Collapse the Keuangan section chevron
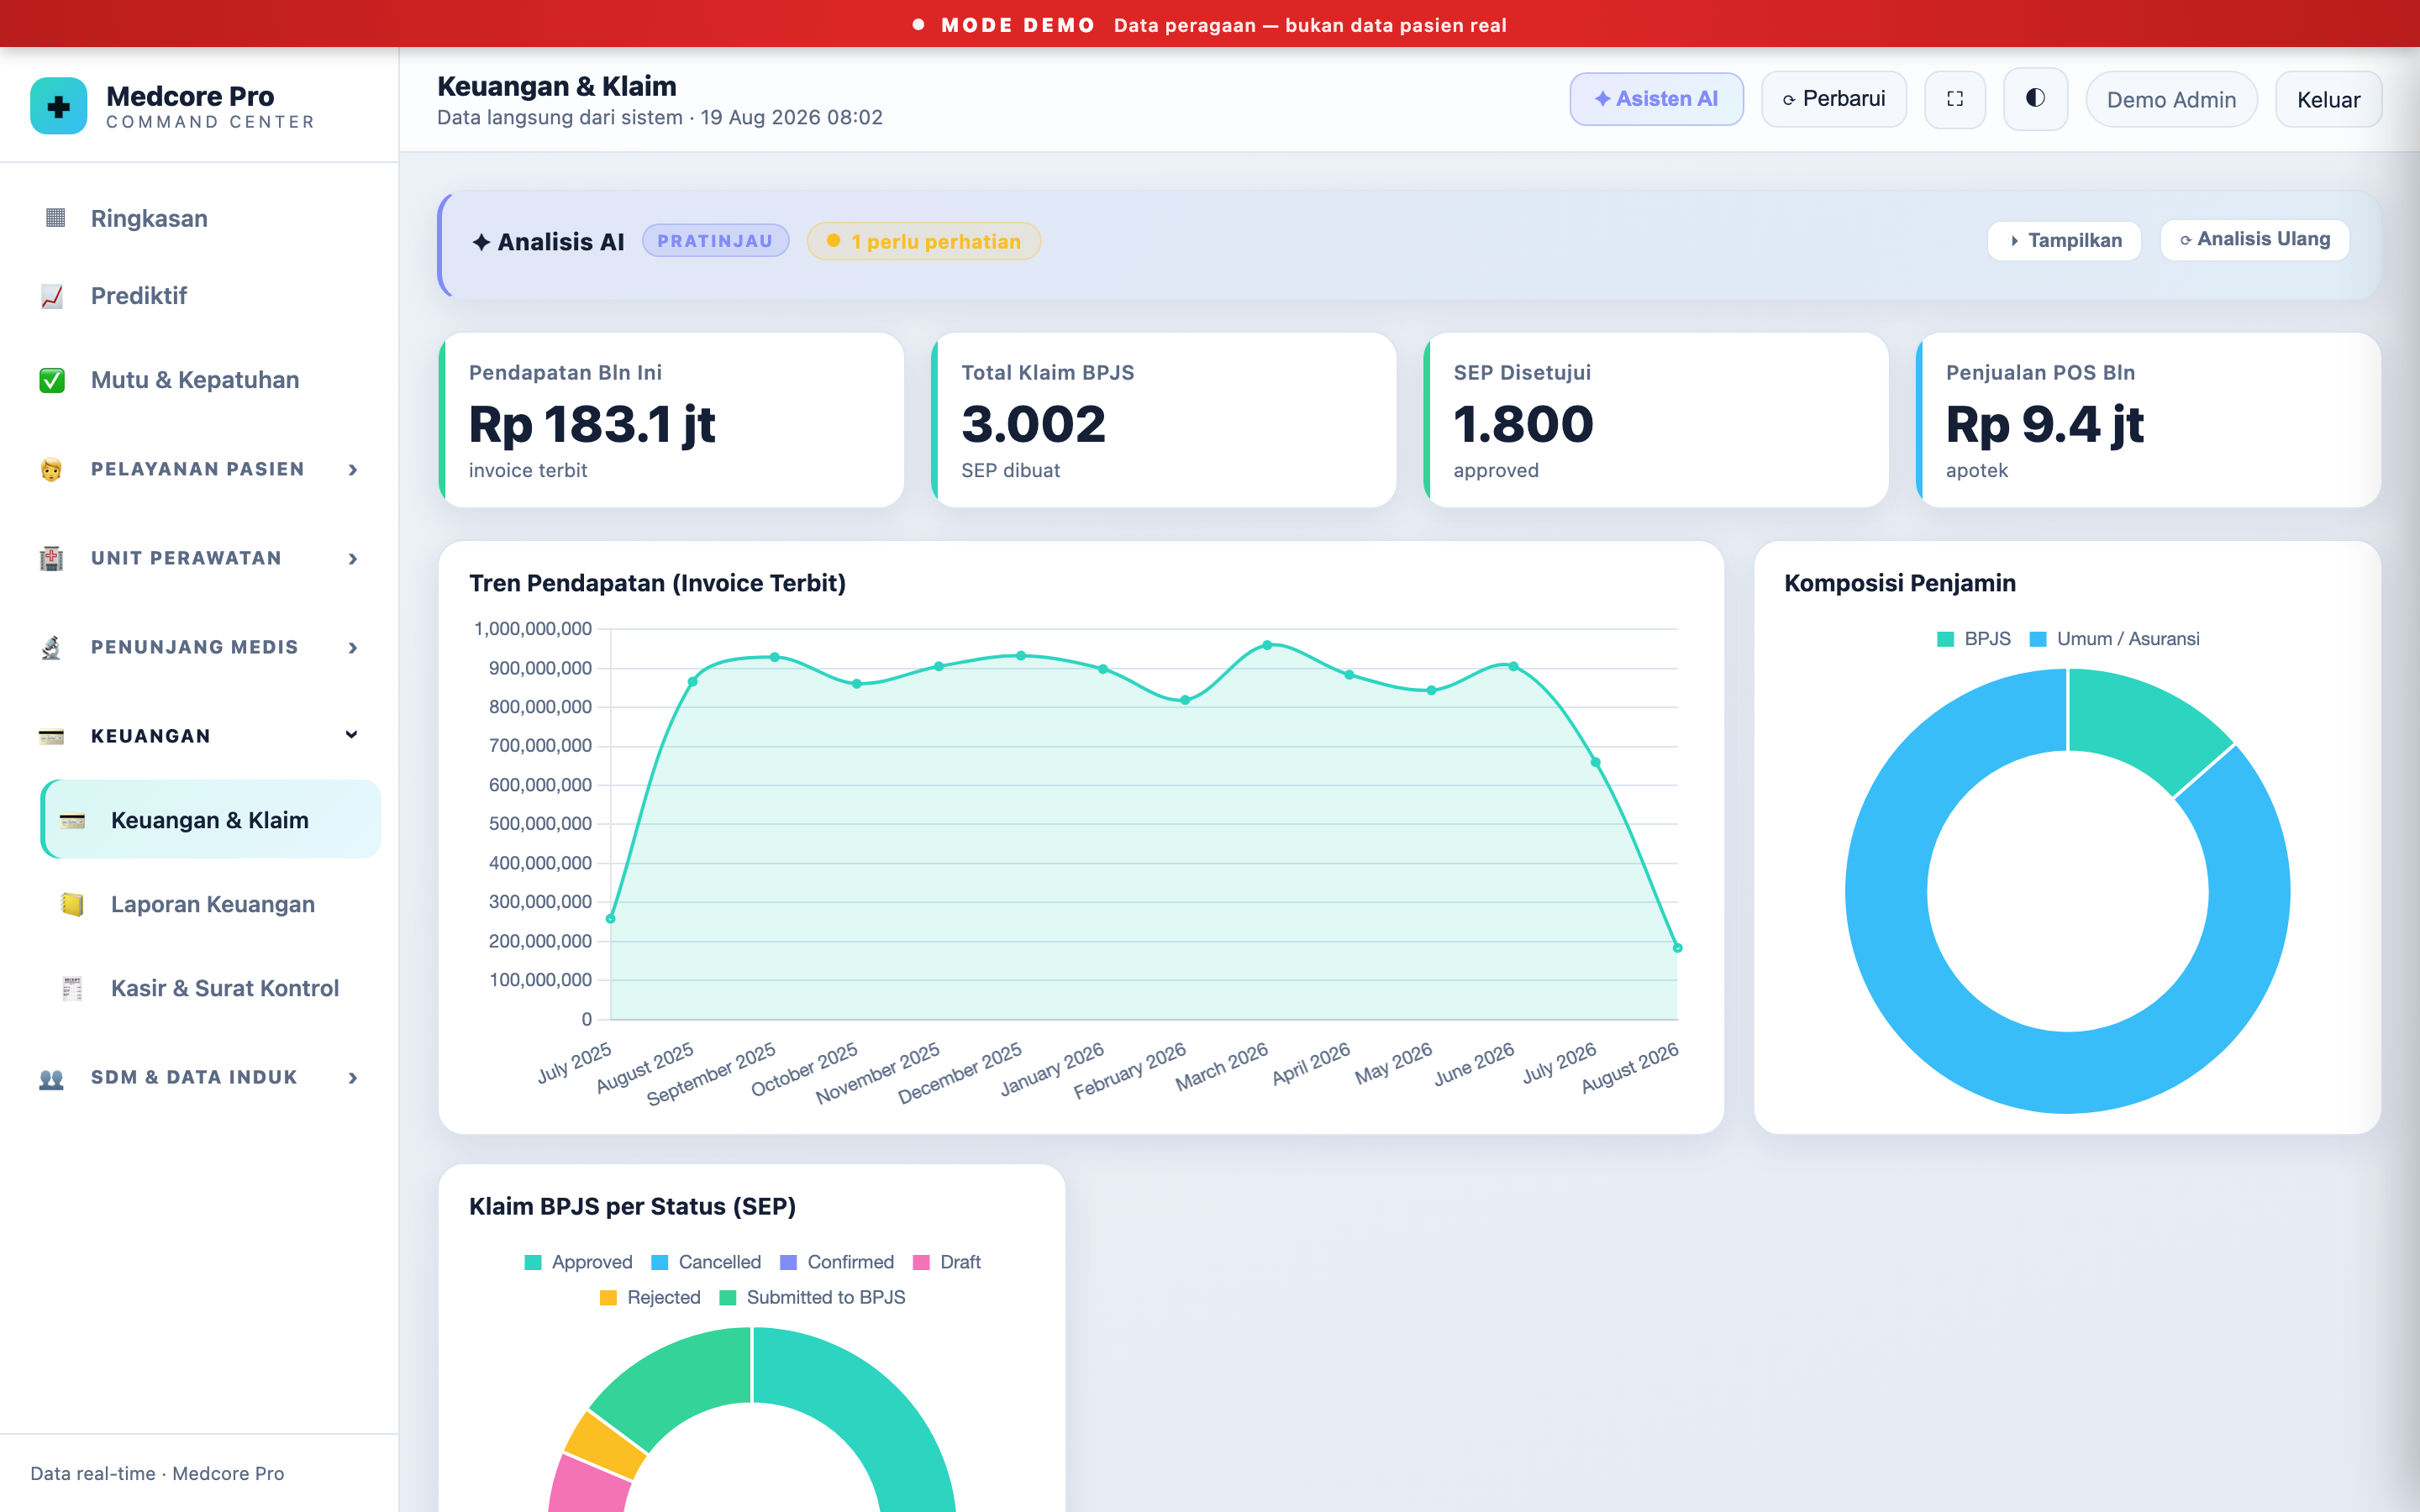Screen dimensions: 2420x1512 coord(352,735)
